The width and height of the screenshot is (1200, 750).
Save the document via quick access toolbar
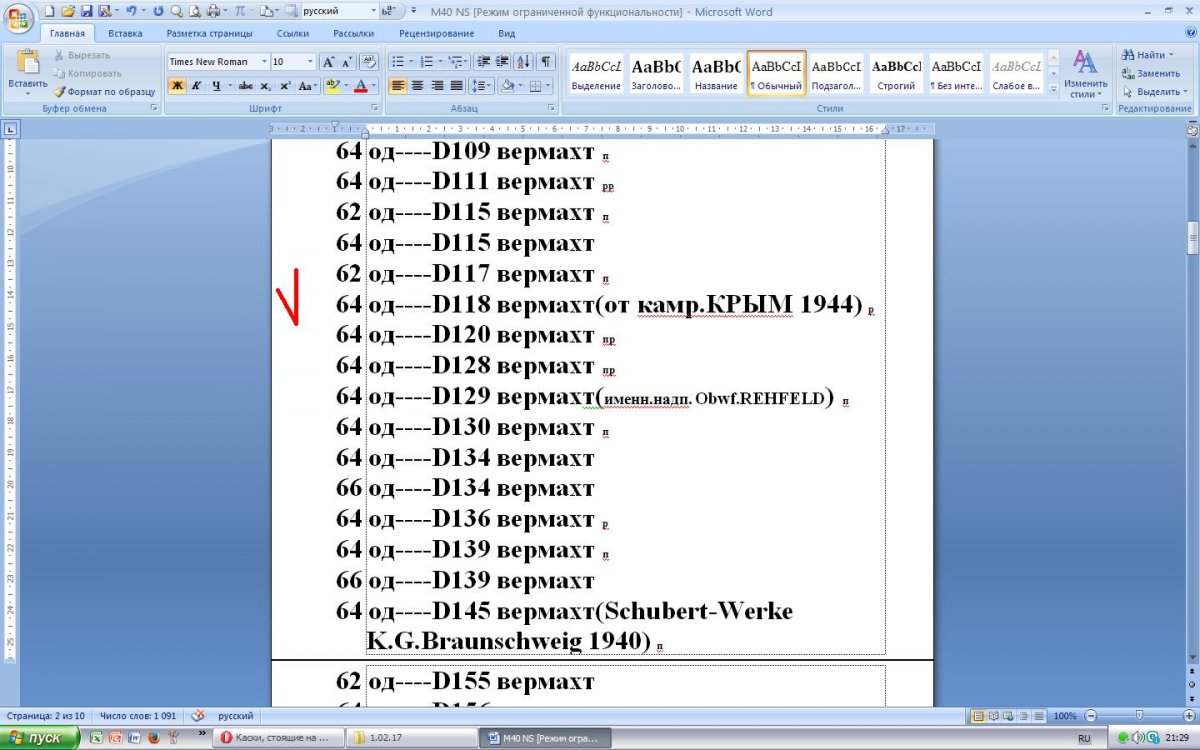[x=85, y=11]
